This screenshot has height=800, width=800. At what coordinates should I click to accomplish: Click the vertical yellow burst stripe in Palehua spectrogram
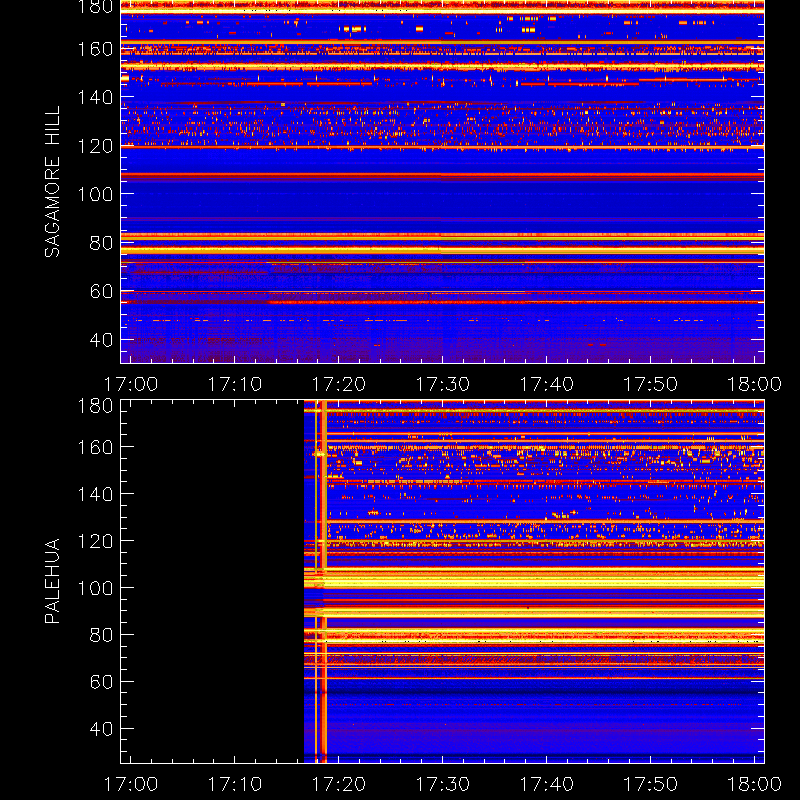tap(323, 582)
